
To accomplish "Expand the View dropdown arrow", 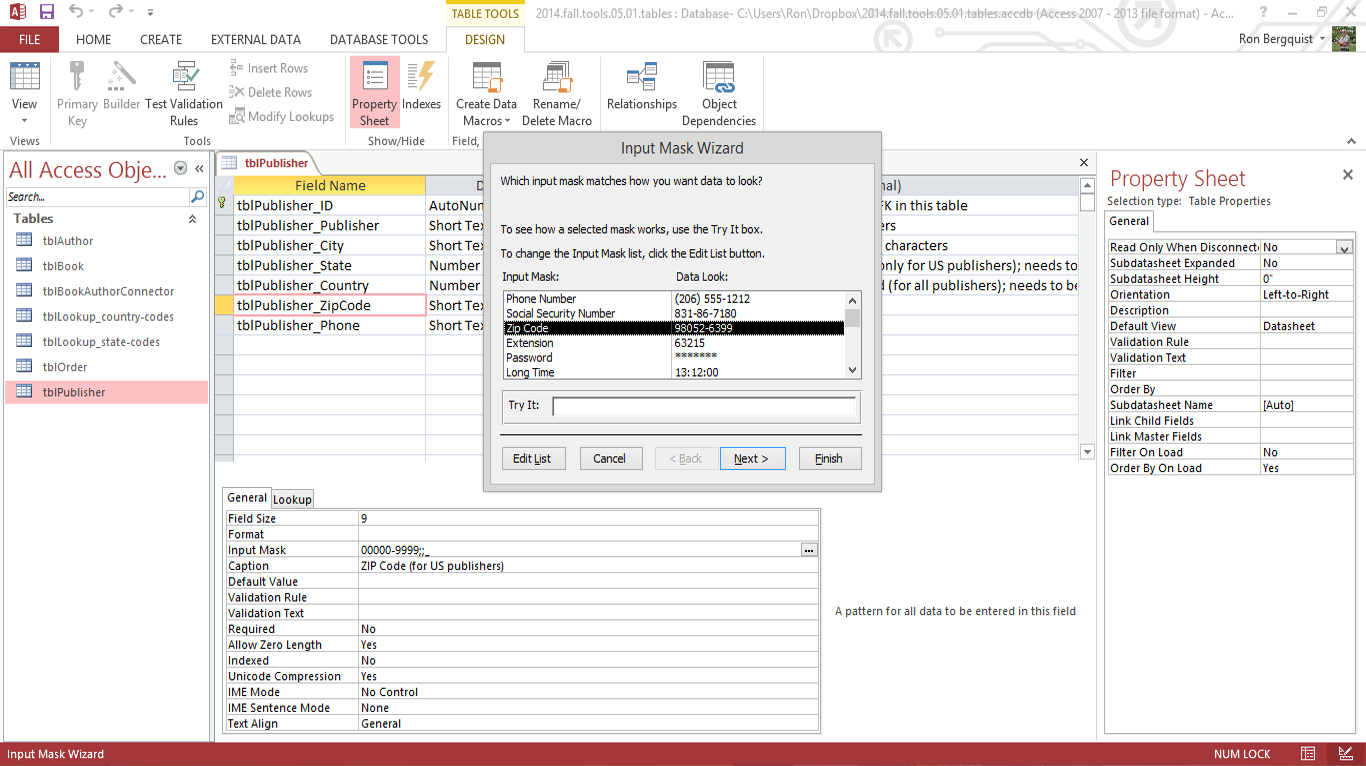I will [24, 122].
